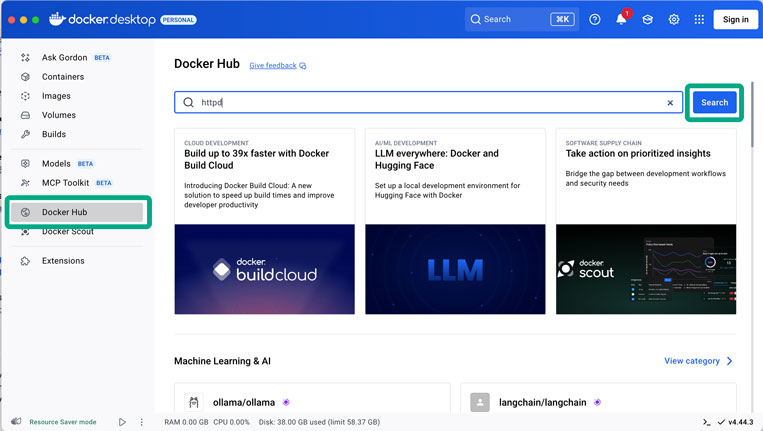763x431 pixels.
Task: Click the ollama llama logo icon
Action: (x=194, y=402)
